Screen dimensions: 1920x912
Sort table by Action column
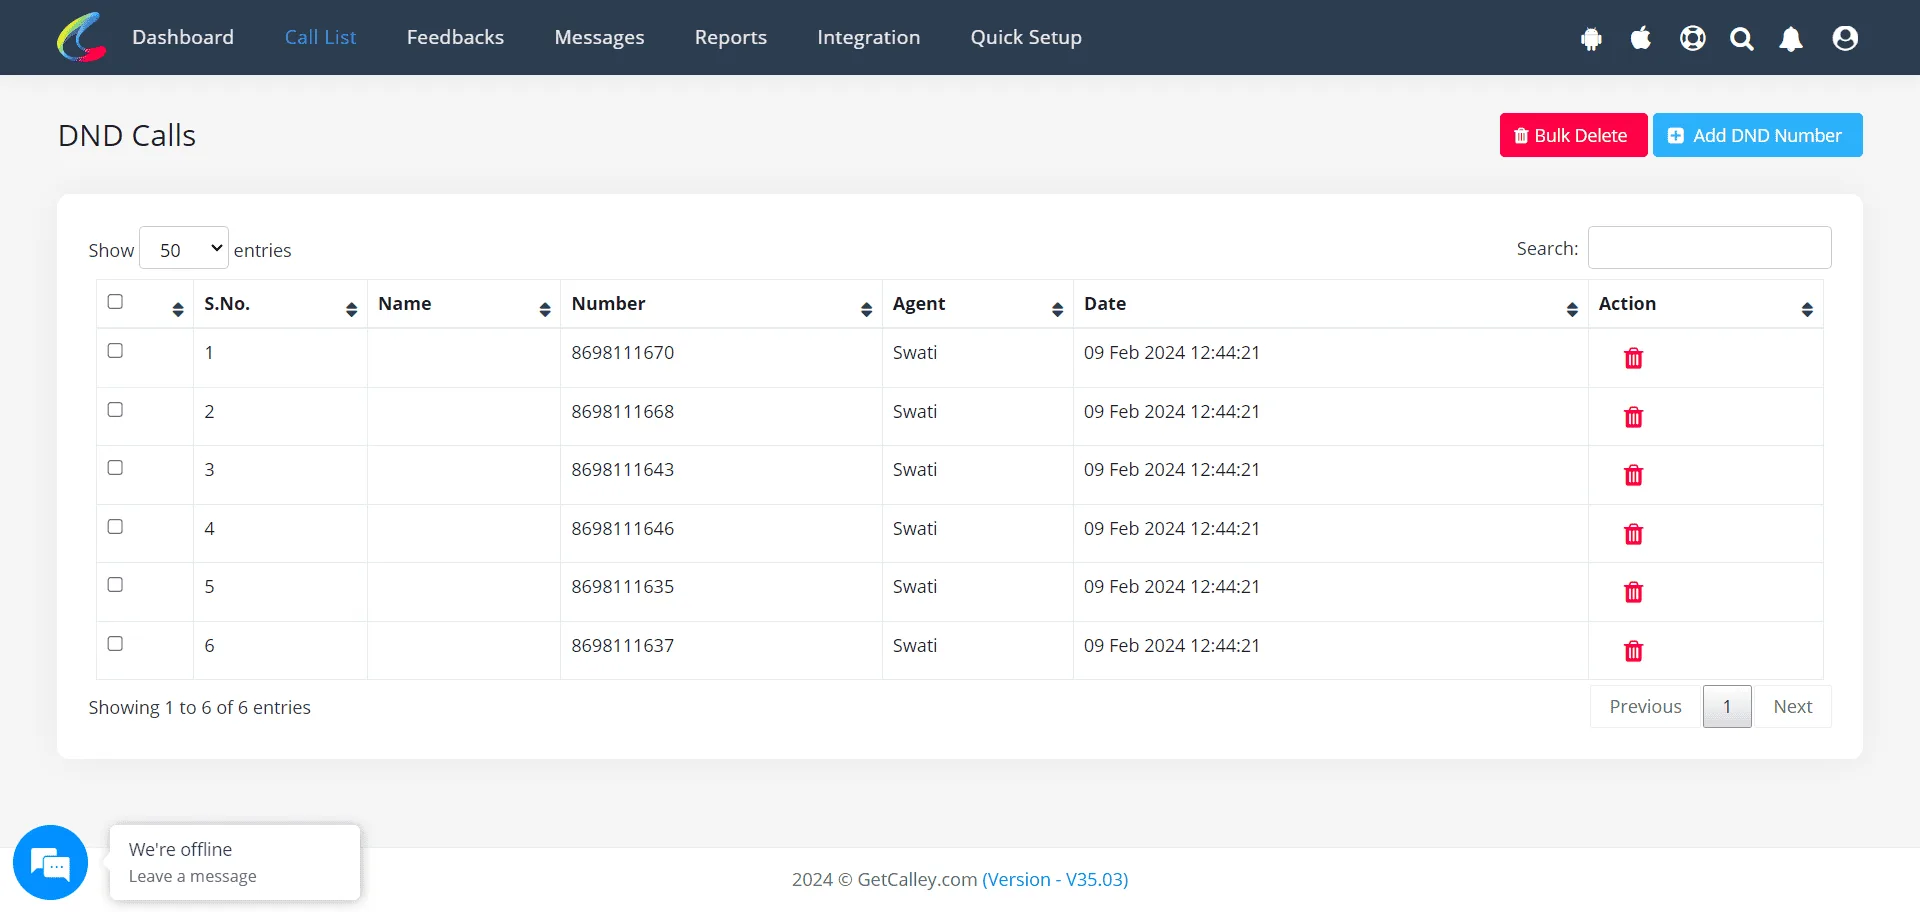coord(1807,309)
